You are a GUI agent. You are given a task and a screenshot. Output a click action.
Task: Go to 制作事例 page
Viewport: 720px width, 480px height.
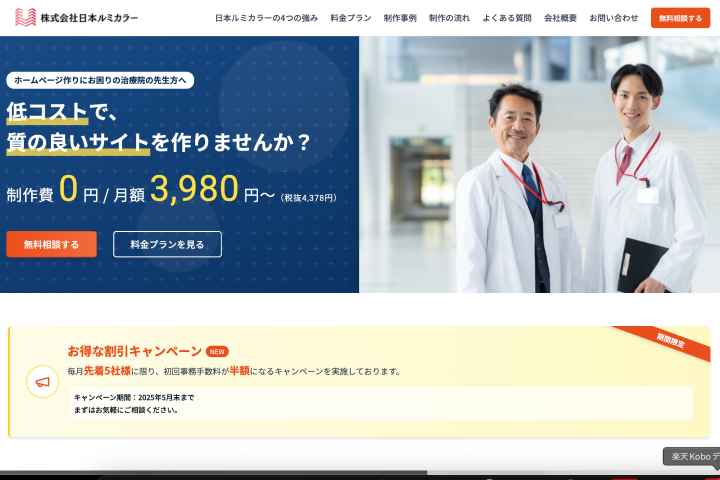pos(400,18)
